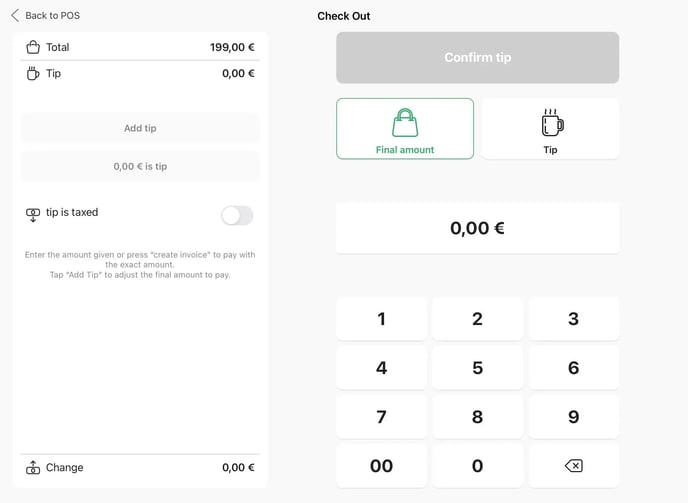Click the Total bag icon

[33, 47]
